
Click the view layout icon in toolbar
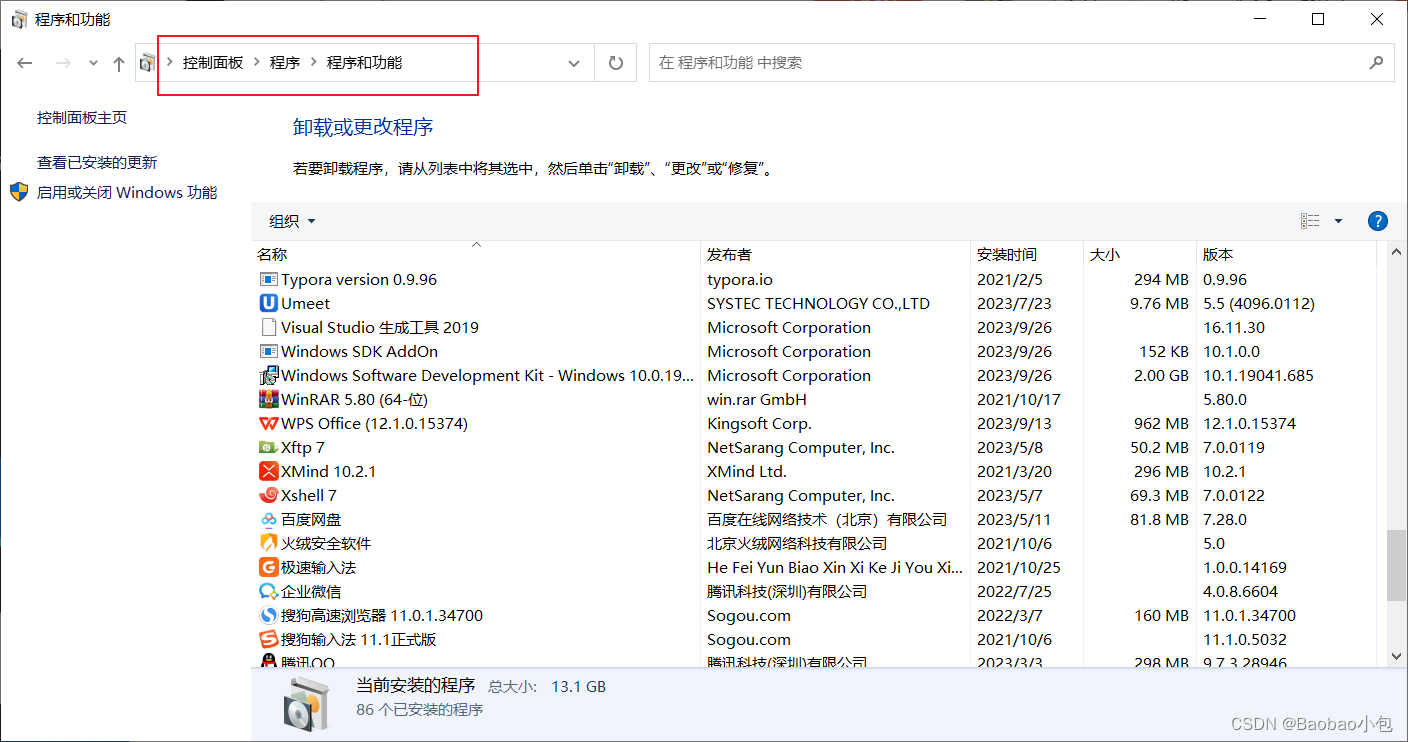pos(1310,221)
